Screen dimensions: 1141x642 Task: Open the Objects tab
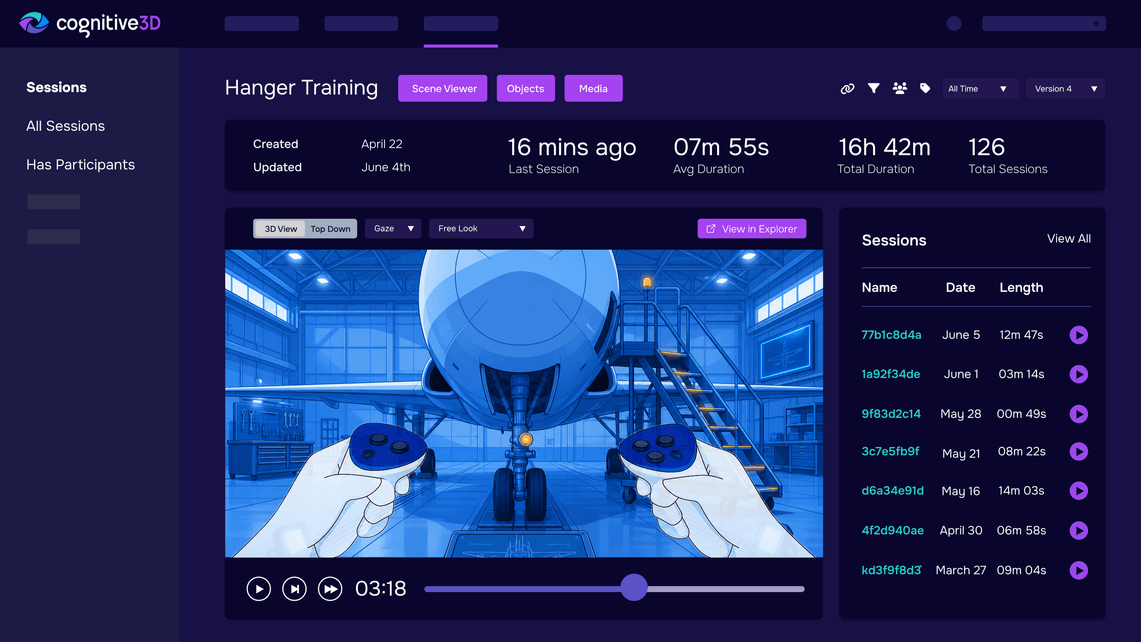(x=525, y=88)
